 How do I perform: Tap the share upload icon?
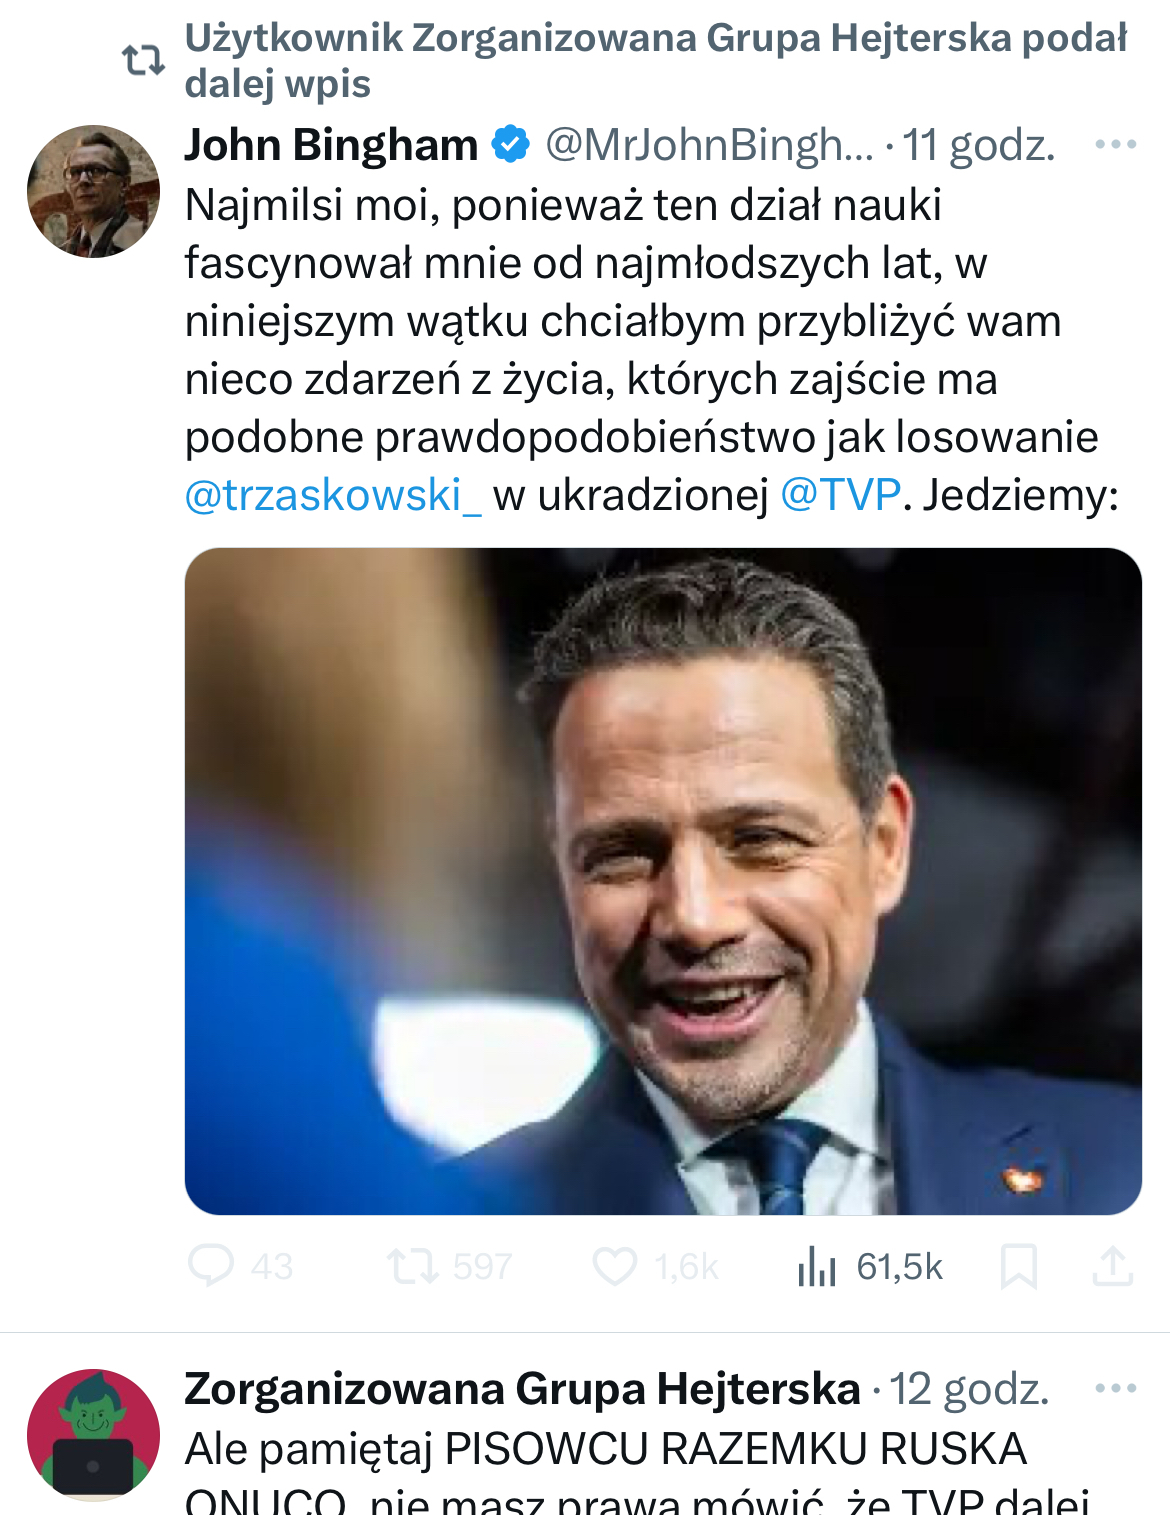click(x=1112, y=1266)
